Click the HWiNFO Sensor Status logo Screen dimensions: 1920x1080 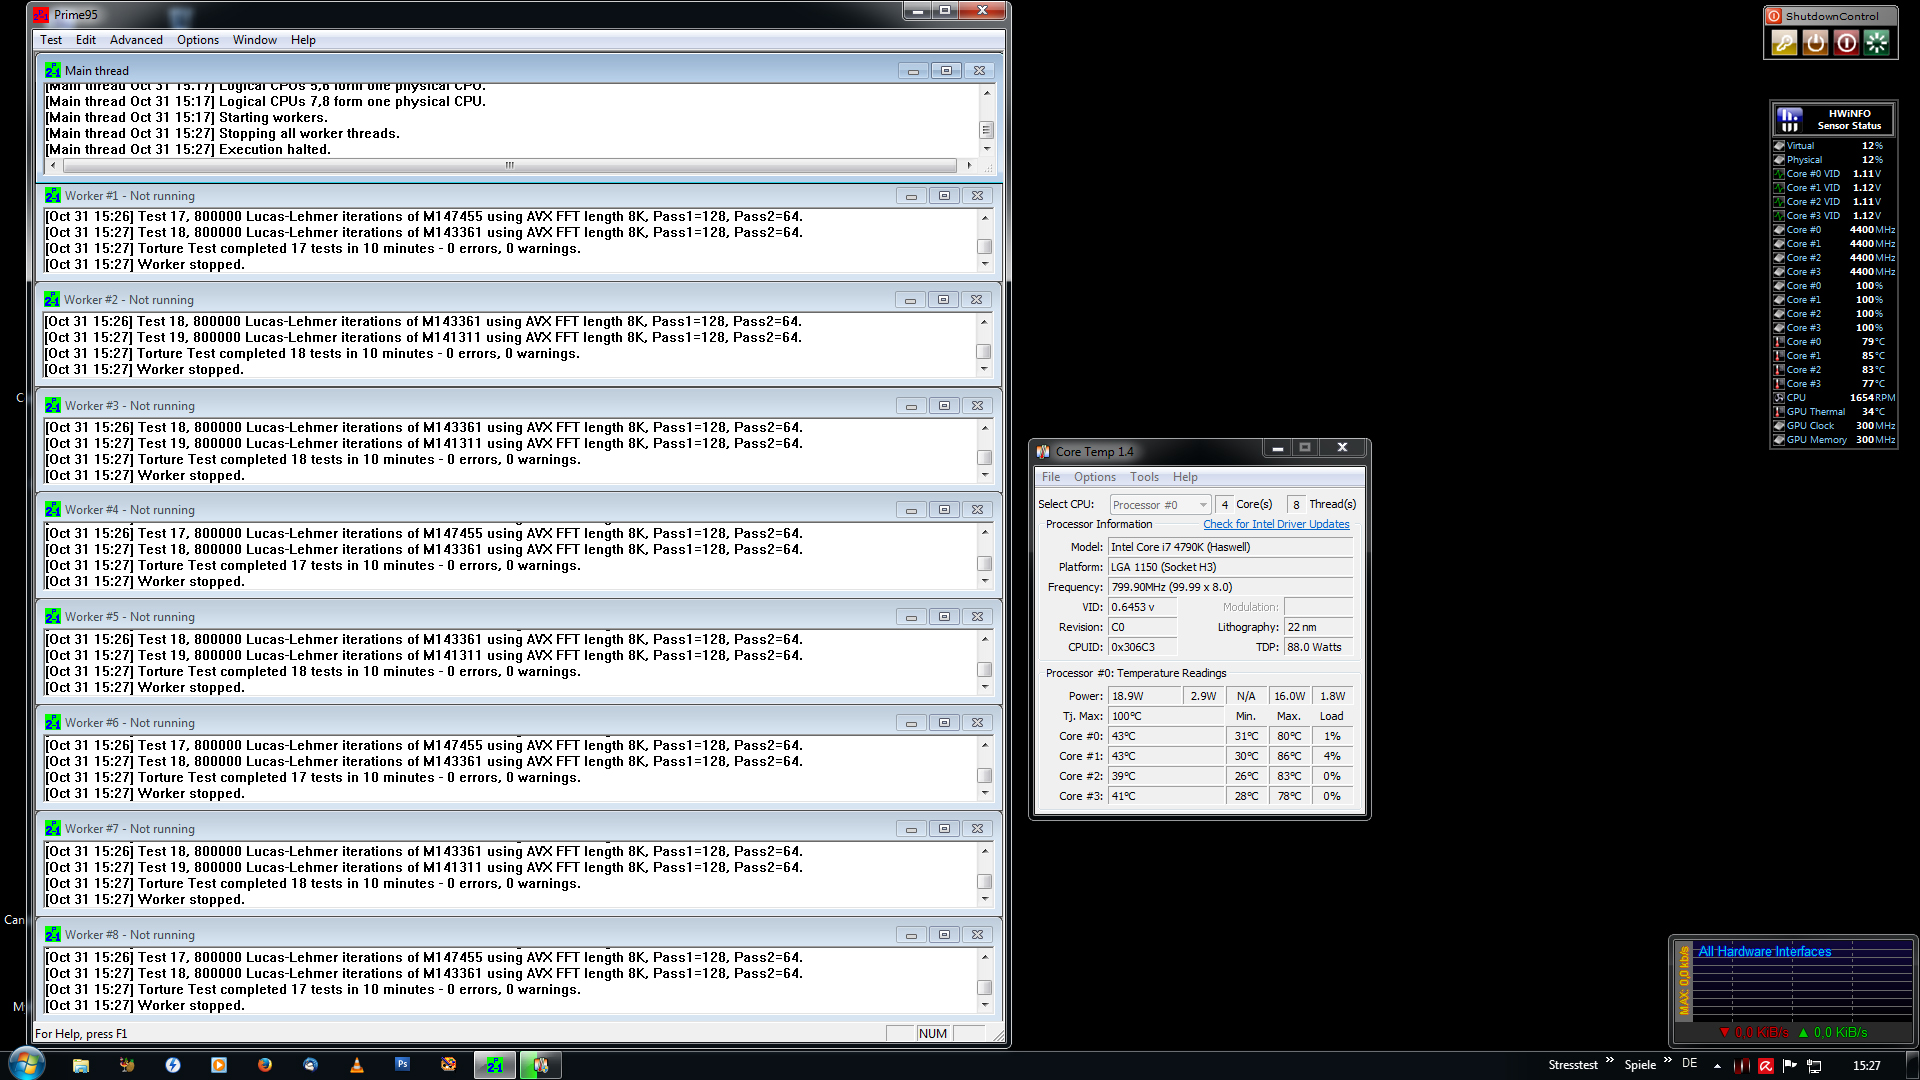(x=1790, y=120)
